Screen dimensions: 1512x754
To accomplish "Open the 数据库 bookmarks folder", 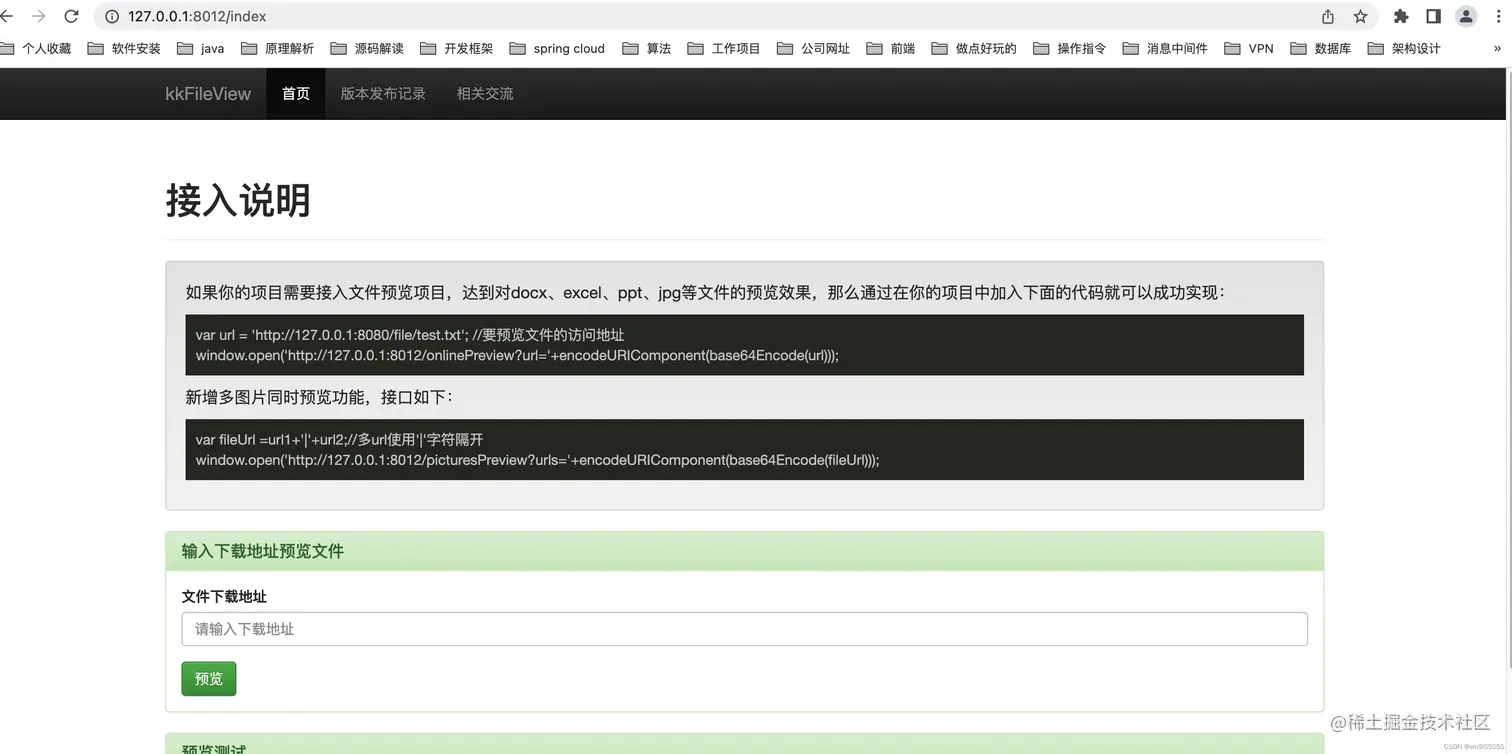I will [x=1330, y=47].
